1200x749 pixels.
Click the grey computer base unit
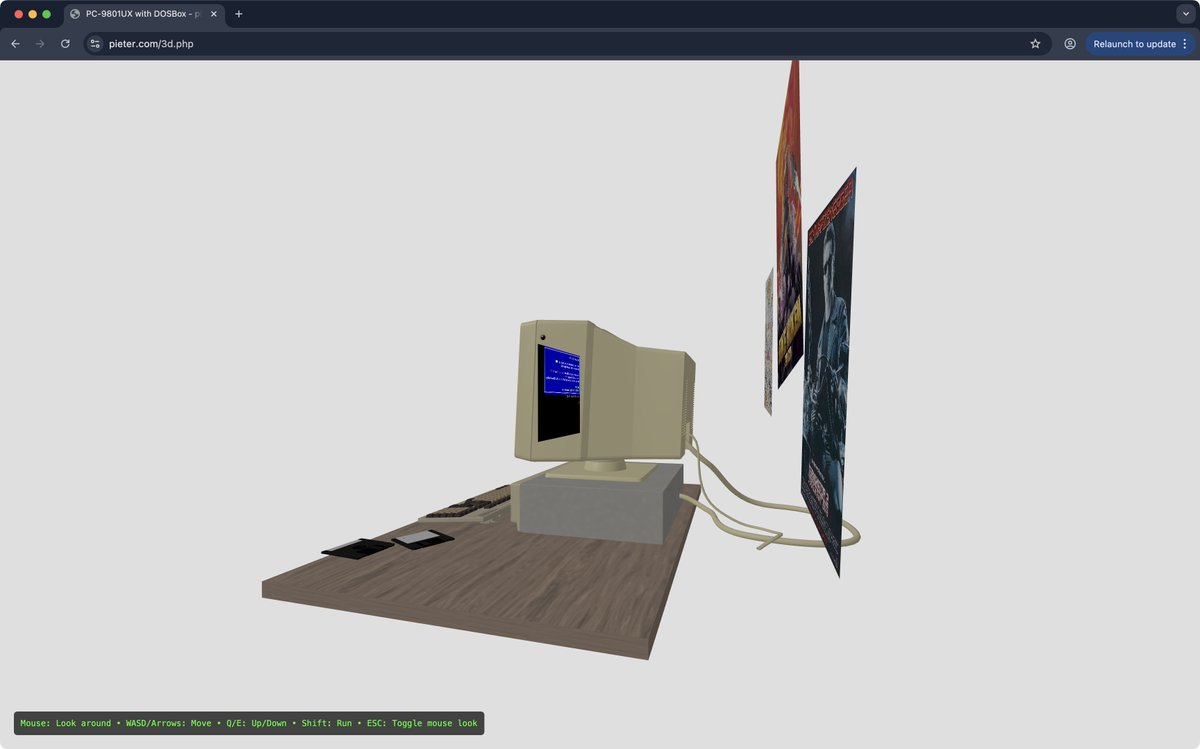point(597,505)
